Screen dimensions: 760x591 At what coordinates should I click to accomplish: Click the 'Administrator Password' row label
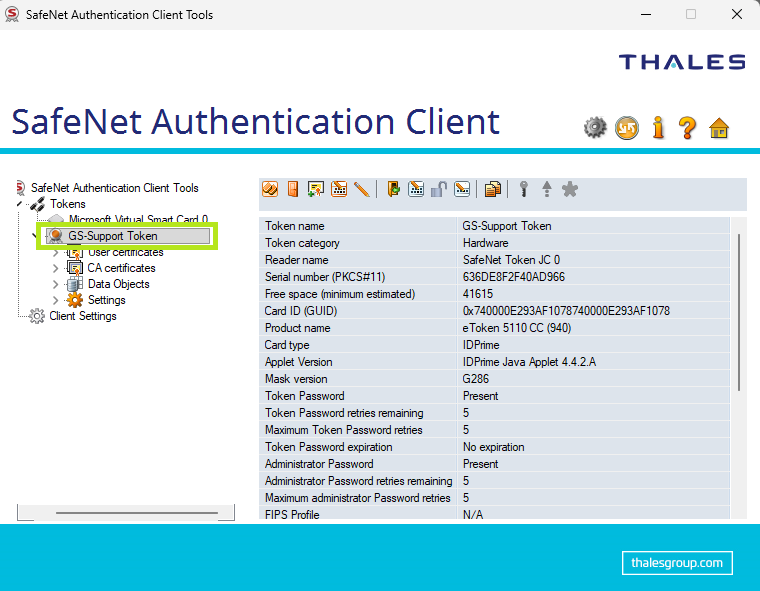319,463
